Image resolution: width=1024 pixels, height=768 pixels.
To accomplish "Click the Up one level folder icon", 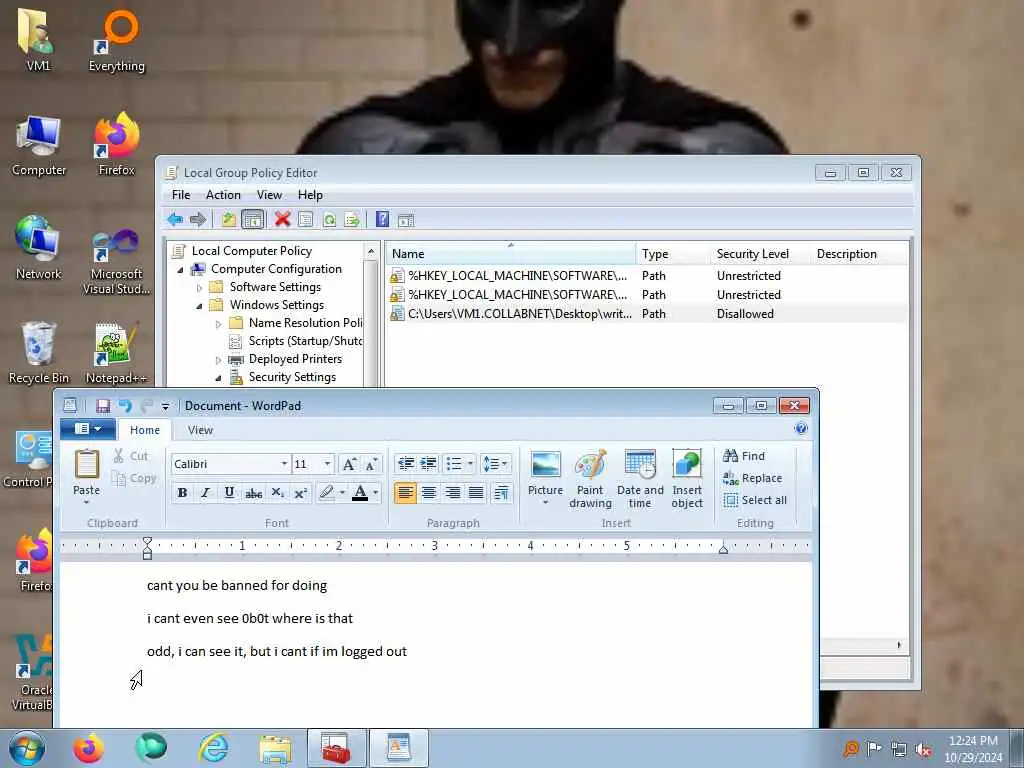I will click(229, 219).
